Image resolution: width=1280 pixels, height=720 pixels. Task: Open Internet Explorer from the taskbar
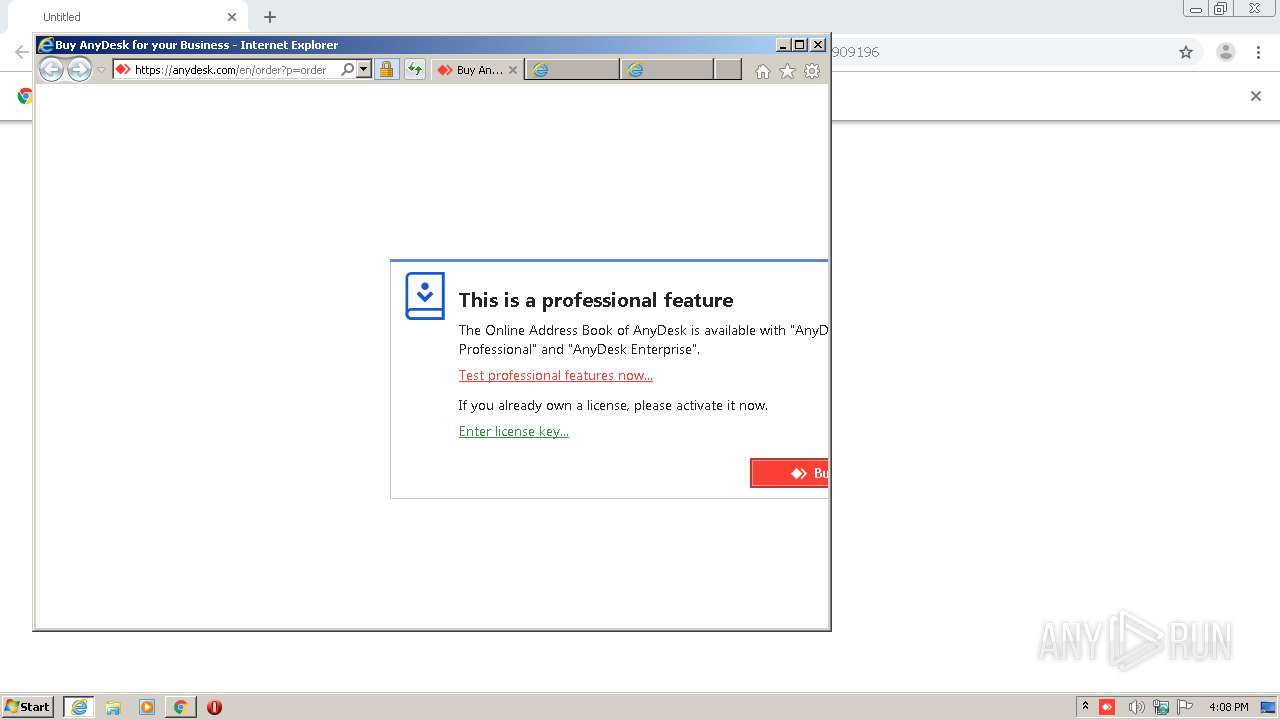[x=79, y=707]
